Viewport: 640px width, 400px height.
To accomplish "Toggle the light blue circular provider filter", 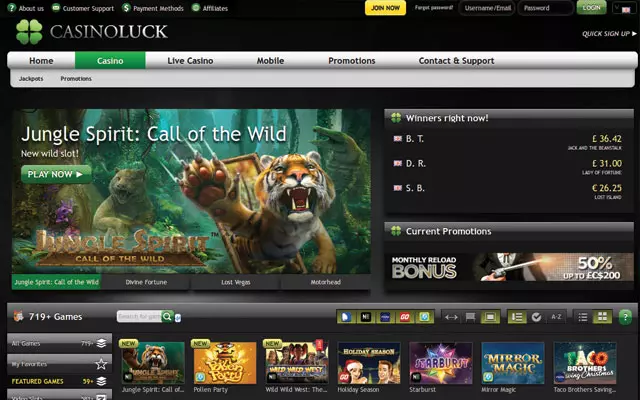I will click(x=424, y=317).
